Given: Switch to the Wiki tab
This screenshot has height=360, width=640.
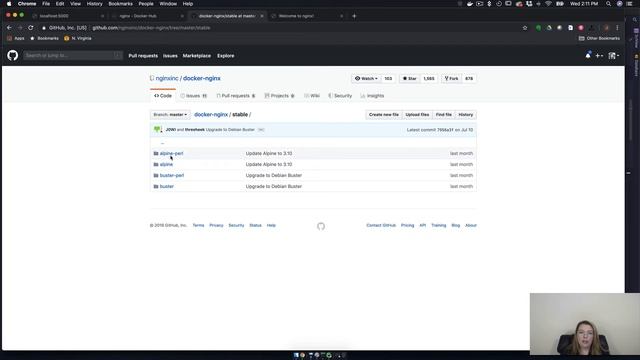Looking at the screenshot, I should 312,96.
